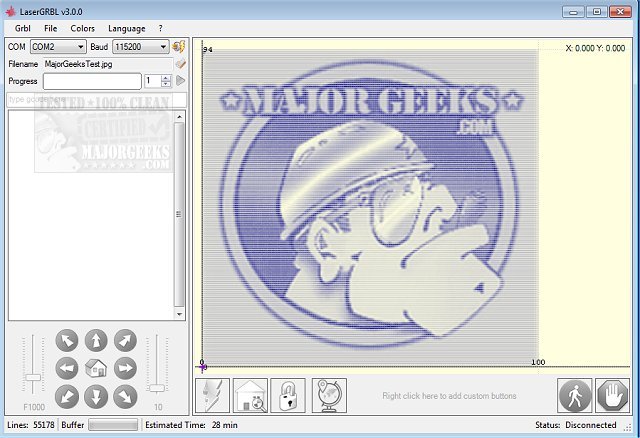Viewport: 640px width, 438px height.
Task: Click the reset lightning bolt button
Action: coord(213,396)
